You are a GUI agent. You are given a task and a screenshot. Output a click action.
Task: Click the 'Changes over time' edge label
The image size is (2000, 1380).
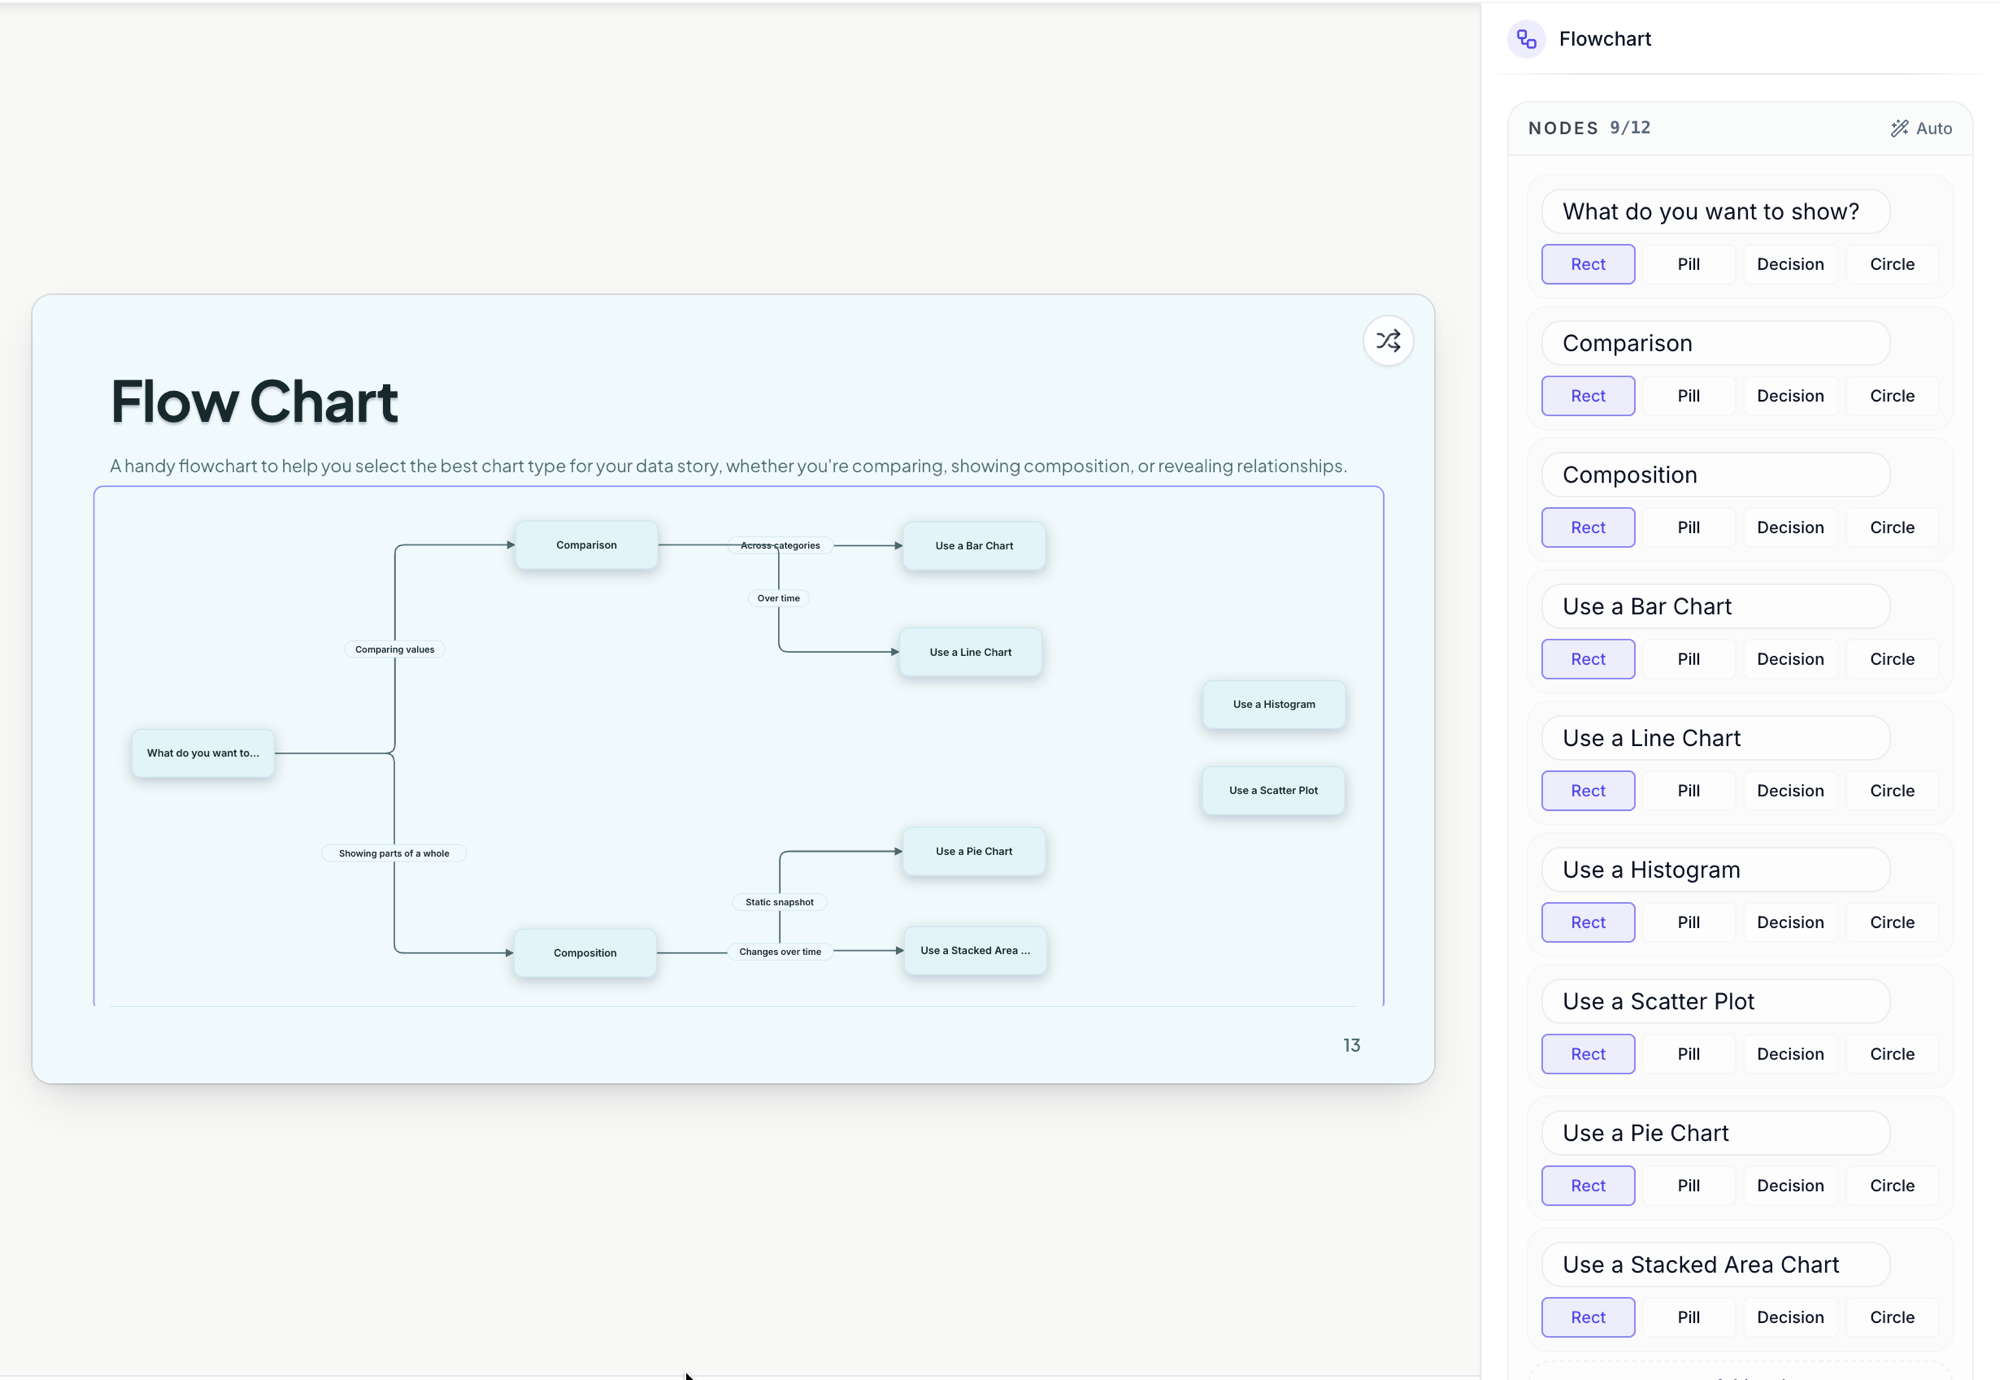780,951
